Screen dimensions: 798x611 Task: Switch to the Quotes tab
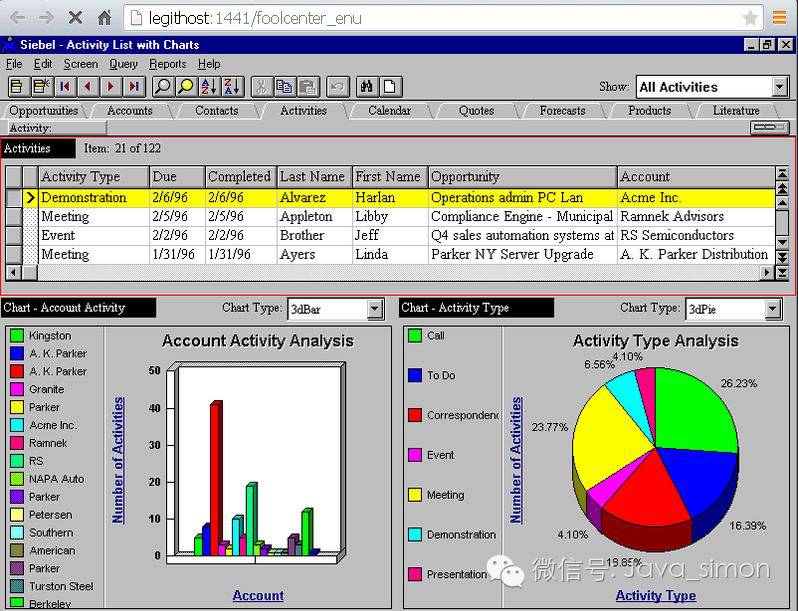476,110
